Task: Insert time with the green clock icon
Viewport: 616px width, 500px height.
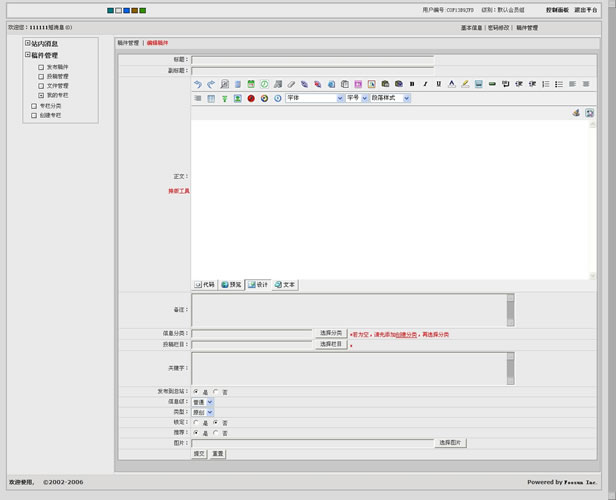Action: [x=264, y=84]
